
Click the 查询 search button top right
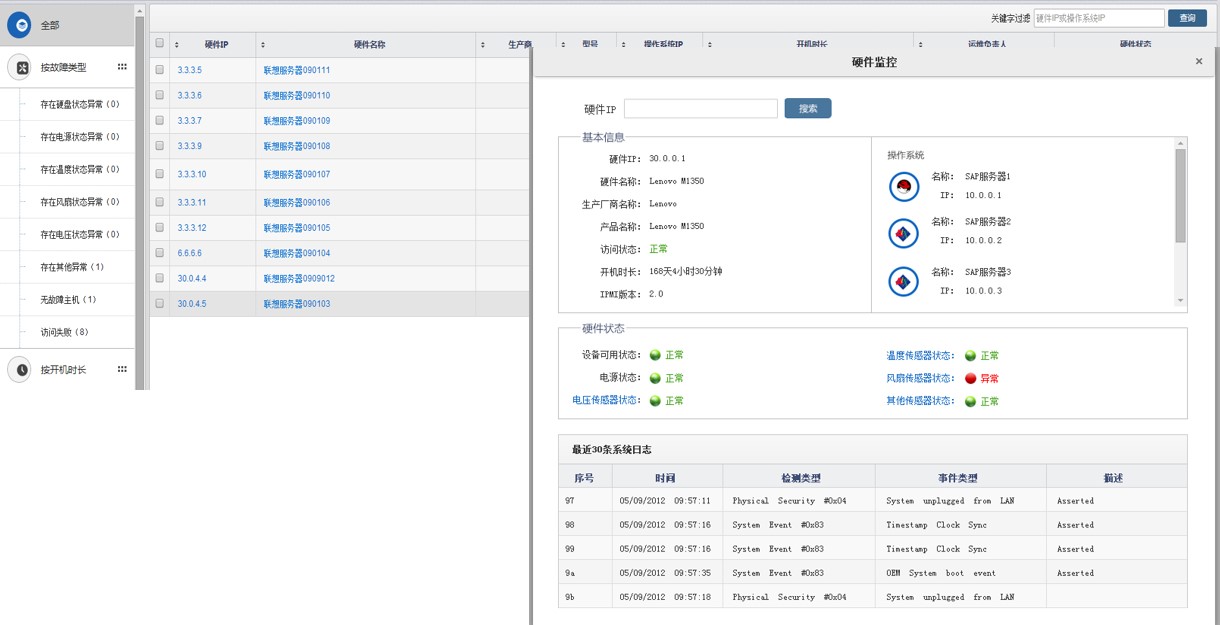click(1187, 17)
